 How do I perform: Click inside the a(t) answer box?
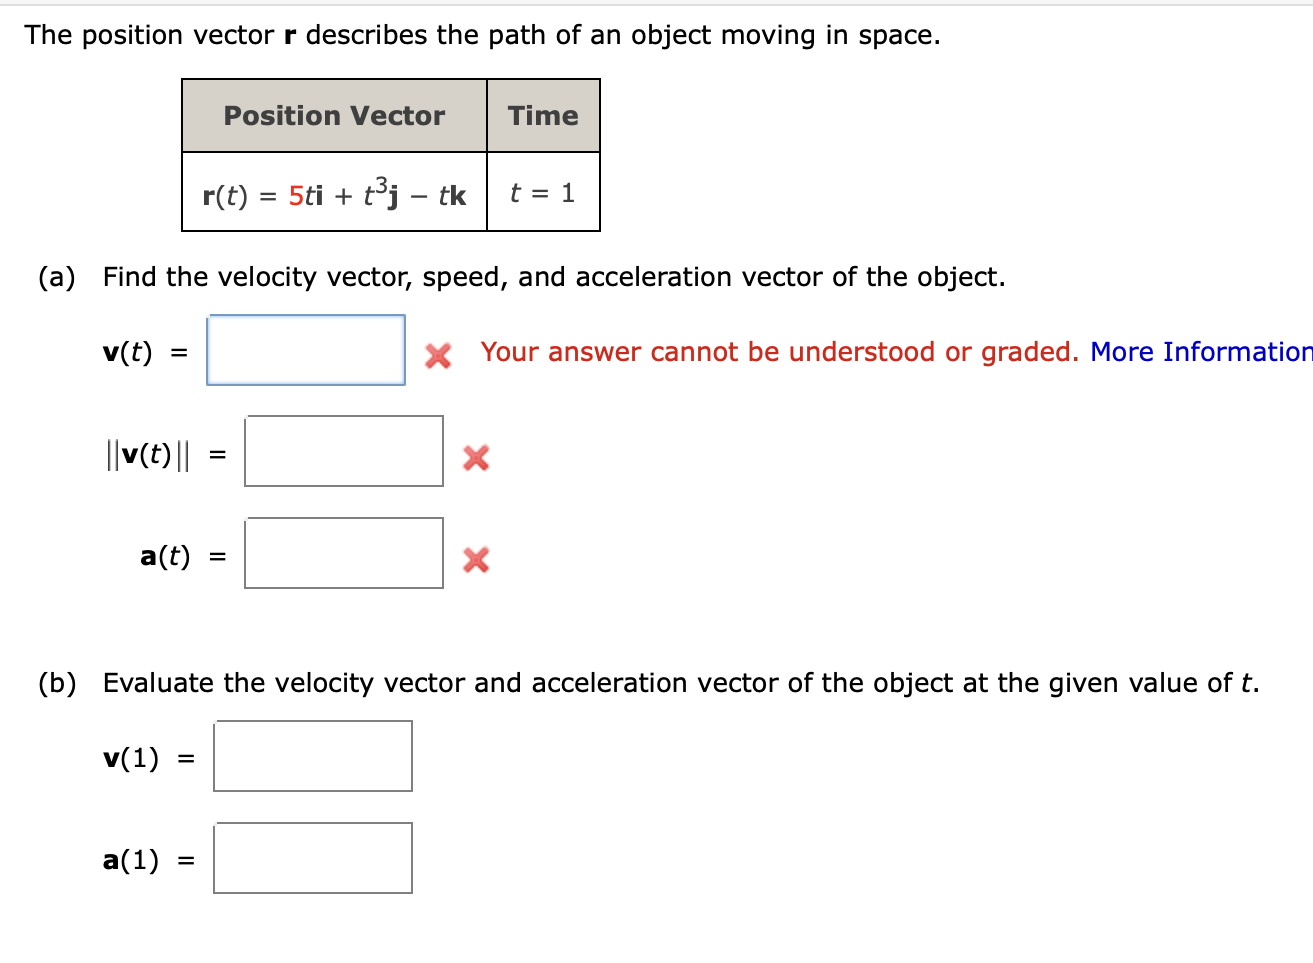point(343,553)
